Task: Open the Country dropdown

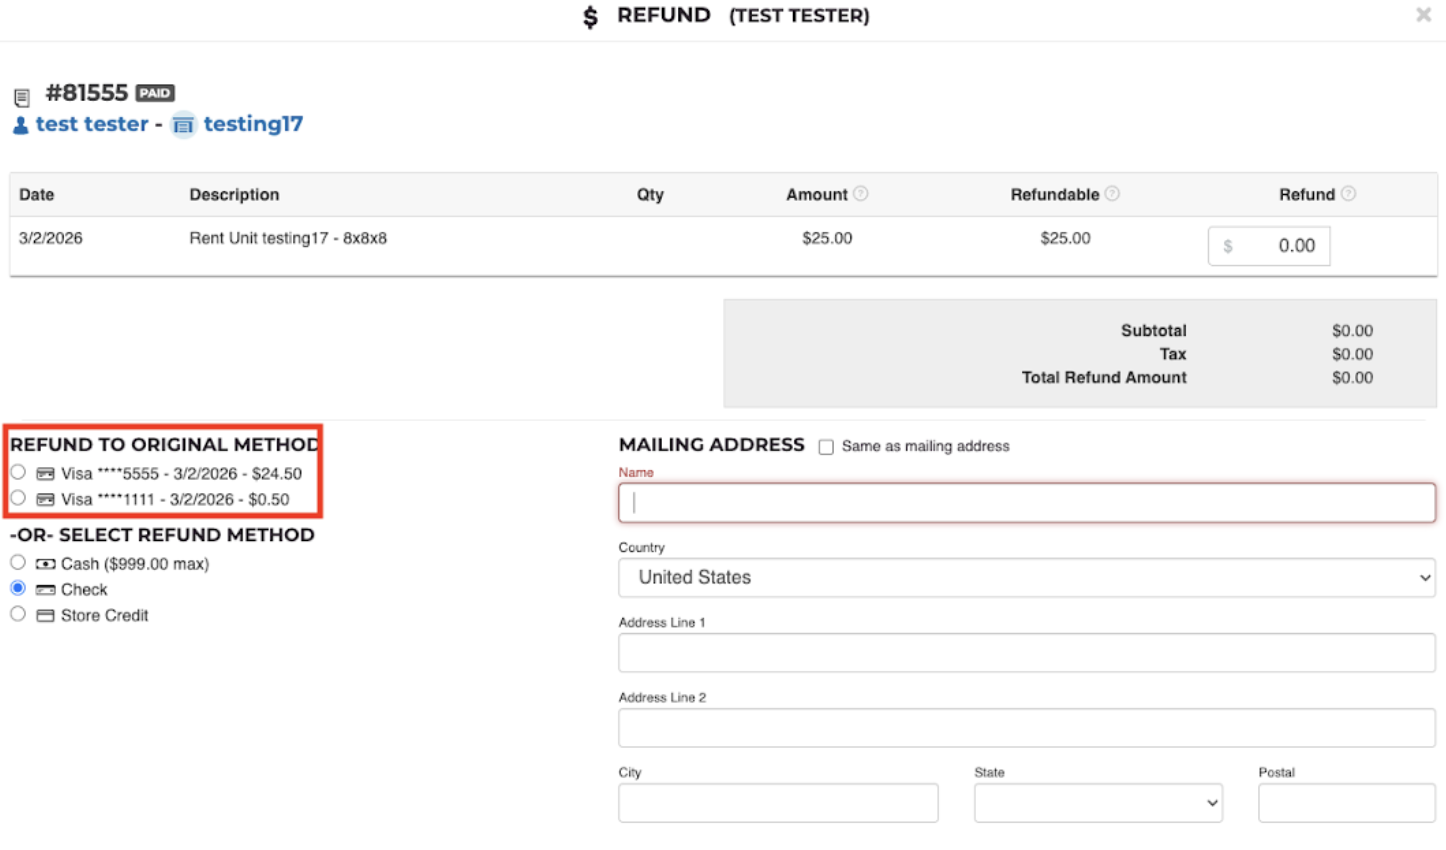Action: point(1026,578)
